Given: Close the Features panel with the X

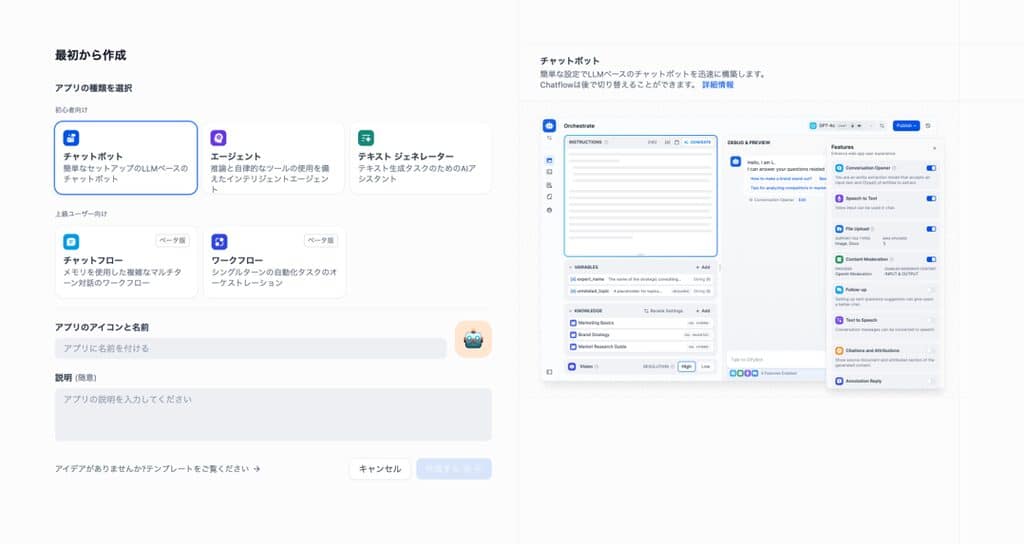Looking at the screenshot, I should 935,148.
